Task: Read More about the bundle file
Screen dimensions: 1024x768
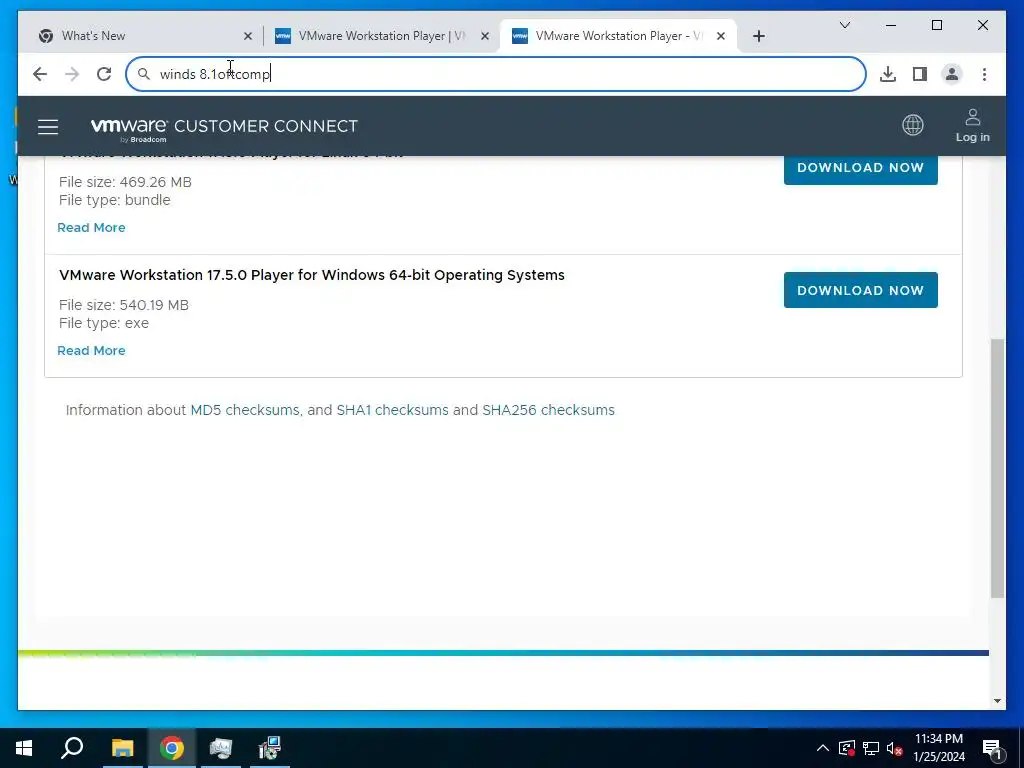Action: [91, 227]
